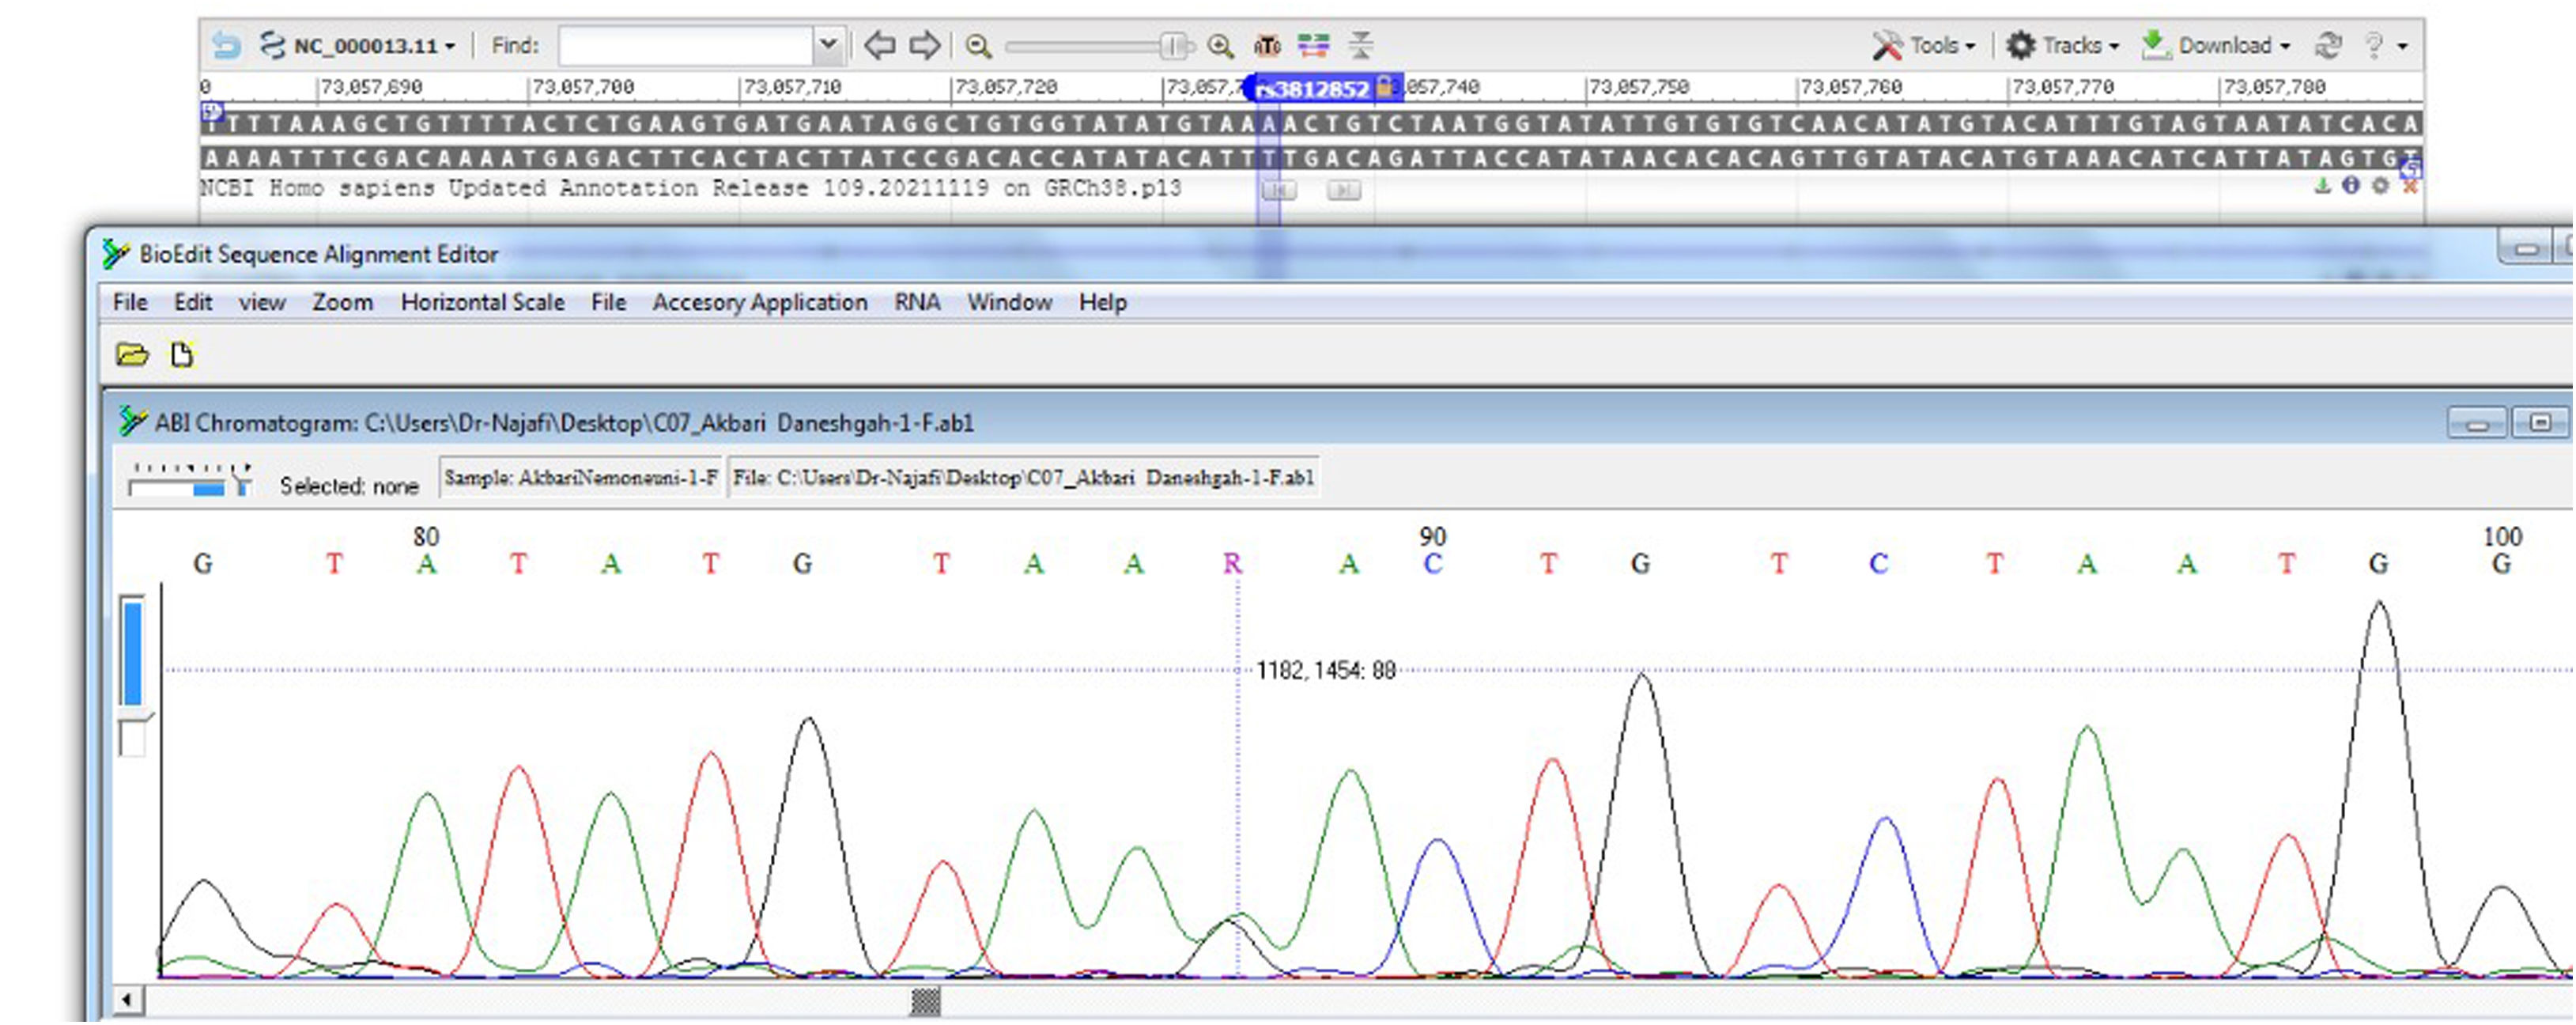Screen dimensions: 2576x1025
Task: Toggle the lock on rs3812852 marker
Action: tap(1385, 87)
